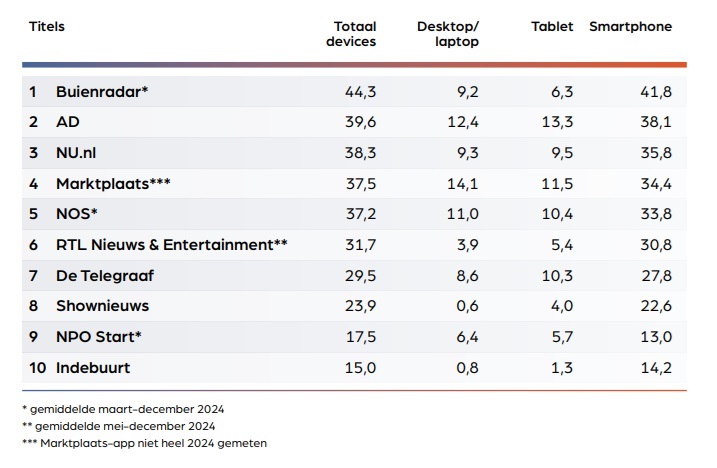Click De Telegraaf total value 29,5
The width and height of the screenshot is (717, 468).
click(x=360, y=276)
